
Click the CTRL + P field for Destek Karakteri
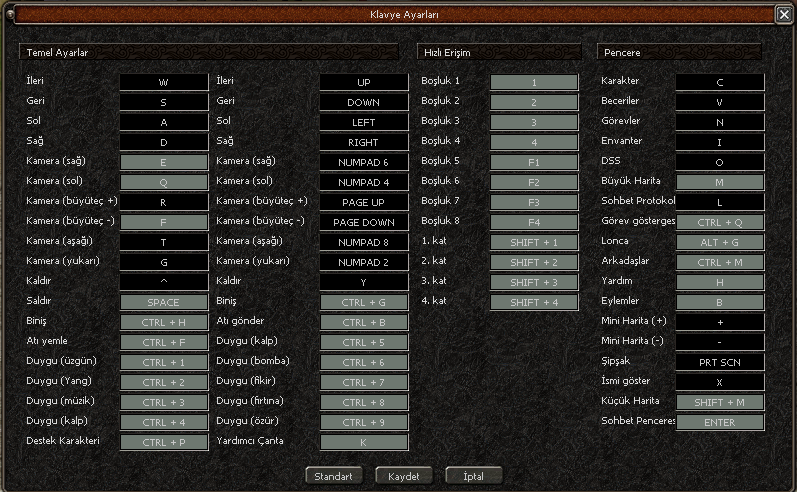tap(163, 442)
